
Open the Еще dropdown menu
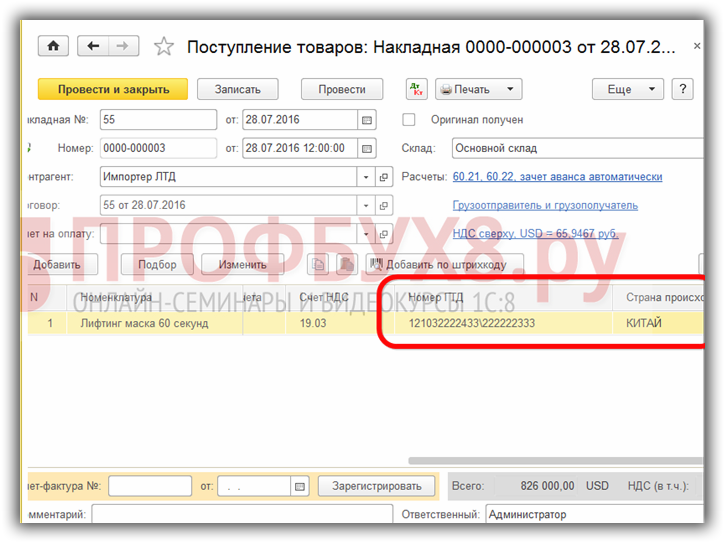[628, 89]
